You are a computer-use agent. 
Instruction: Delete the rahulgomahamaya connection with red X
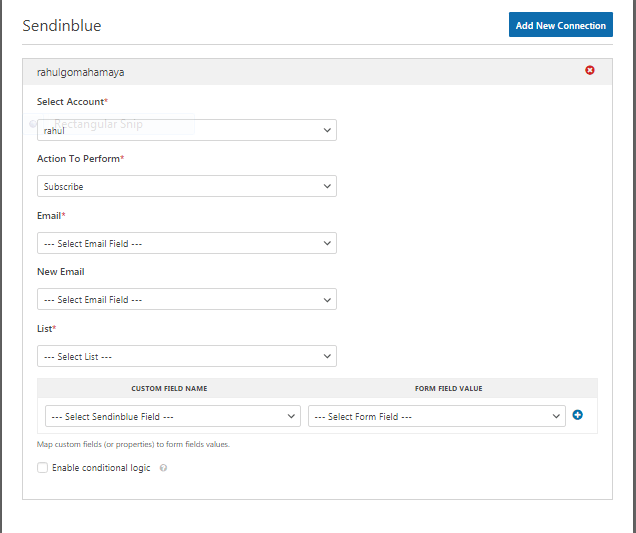pyautogui.click(x=590, y=71)
